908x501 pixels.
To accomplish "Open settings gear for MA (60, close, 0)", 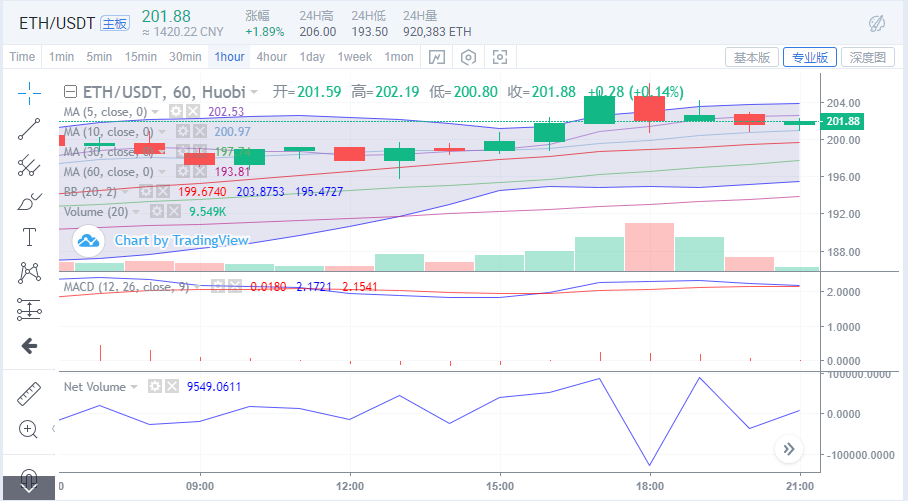I will pyautogui.click(x=183, y=171).
